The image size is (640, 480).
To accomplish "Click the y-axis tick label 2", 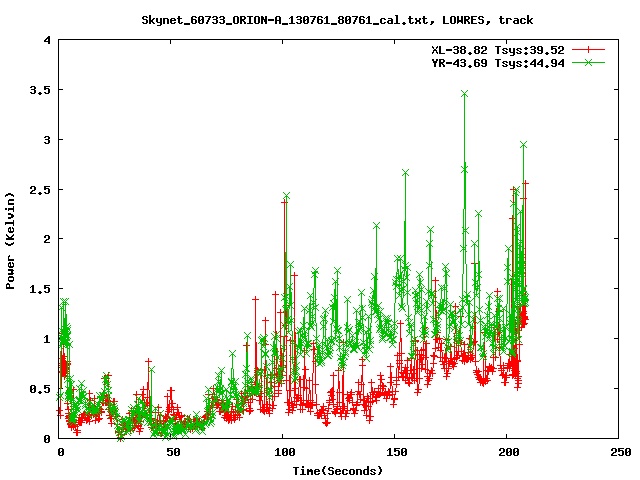I will [x=47, y=239].
